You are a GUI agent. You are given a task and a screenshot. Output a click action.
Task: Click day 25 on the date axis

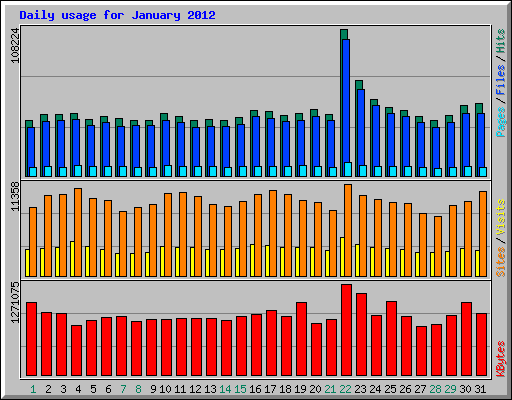[x=390, y=389]
